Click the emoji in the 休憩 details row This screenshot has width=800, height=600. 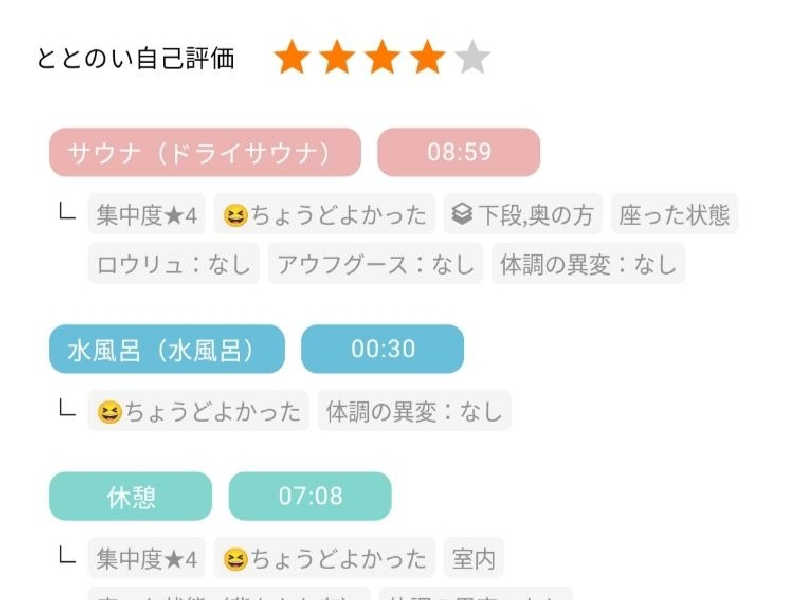236,559
